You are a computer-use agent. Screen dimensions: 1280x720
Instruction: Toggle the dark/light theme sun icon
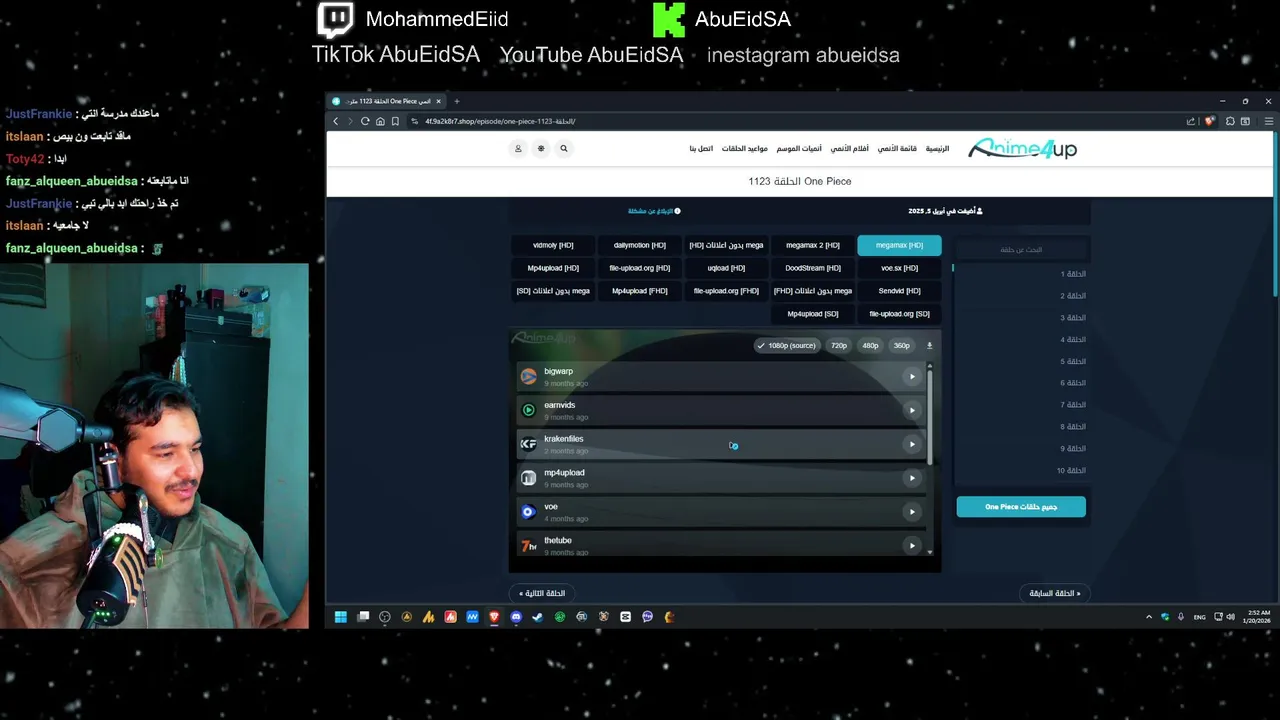click(x=541, y=149)
